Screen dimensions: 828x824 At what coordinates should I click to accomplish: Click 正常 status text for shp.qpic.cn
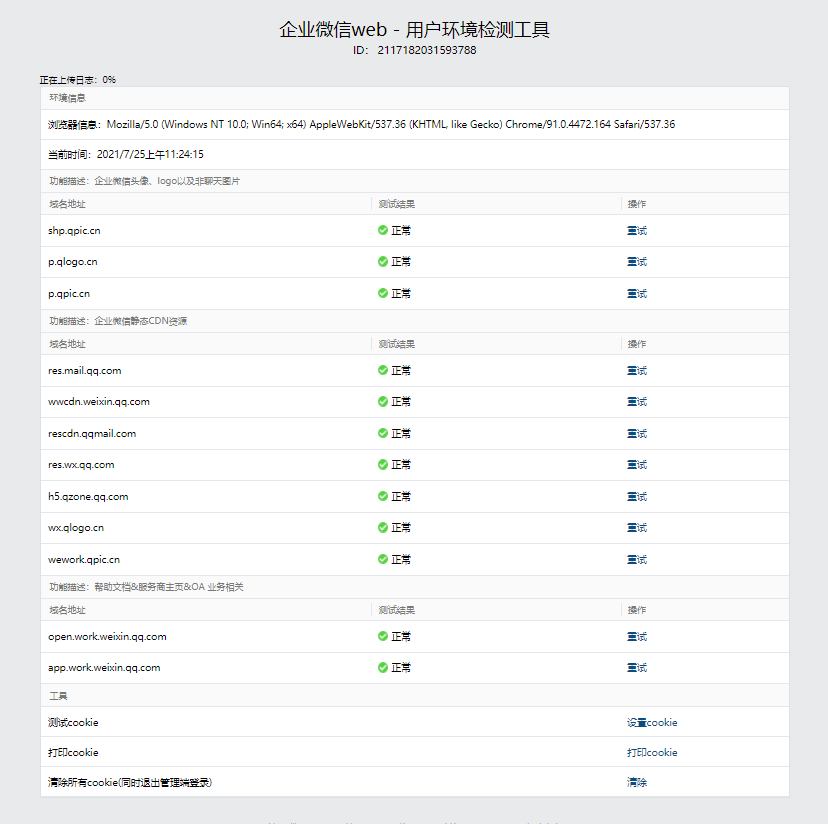coord(401,230)
